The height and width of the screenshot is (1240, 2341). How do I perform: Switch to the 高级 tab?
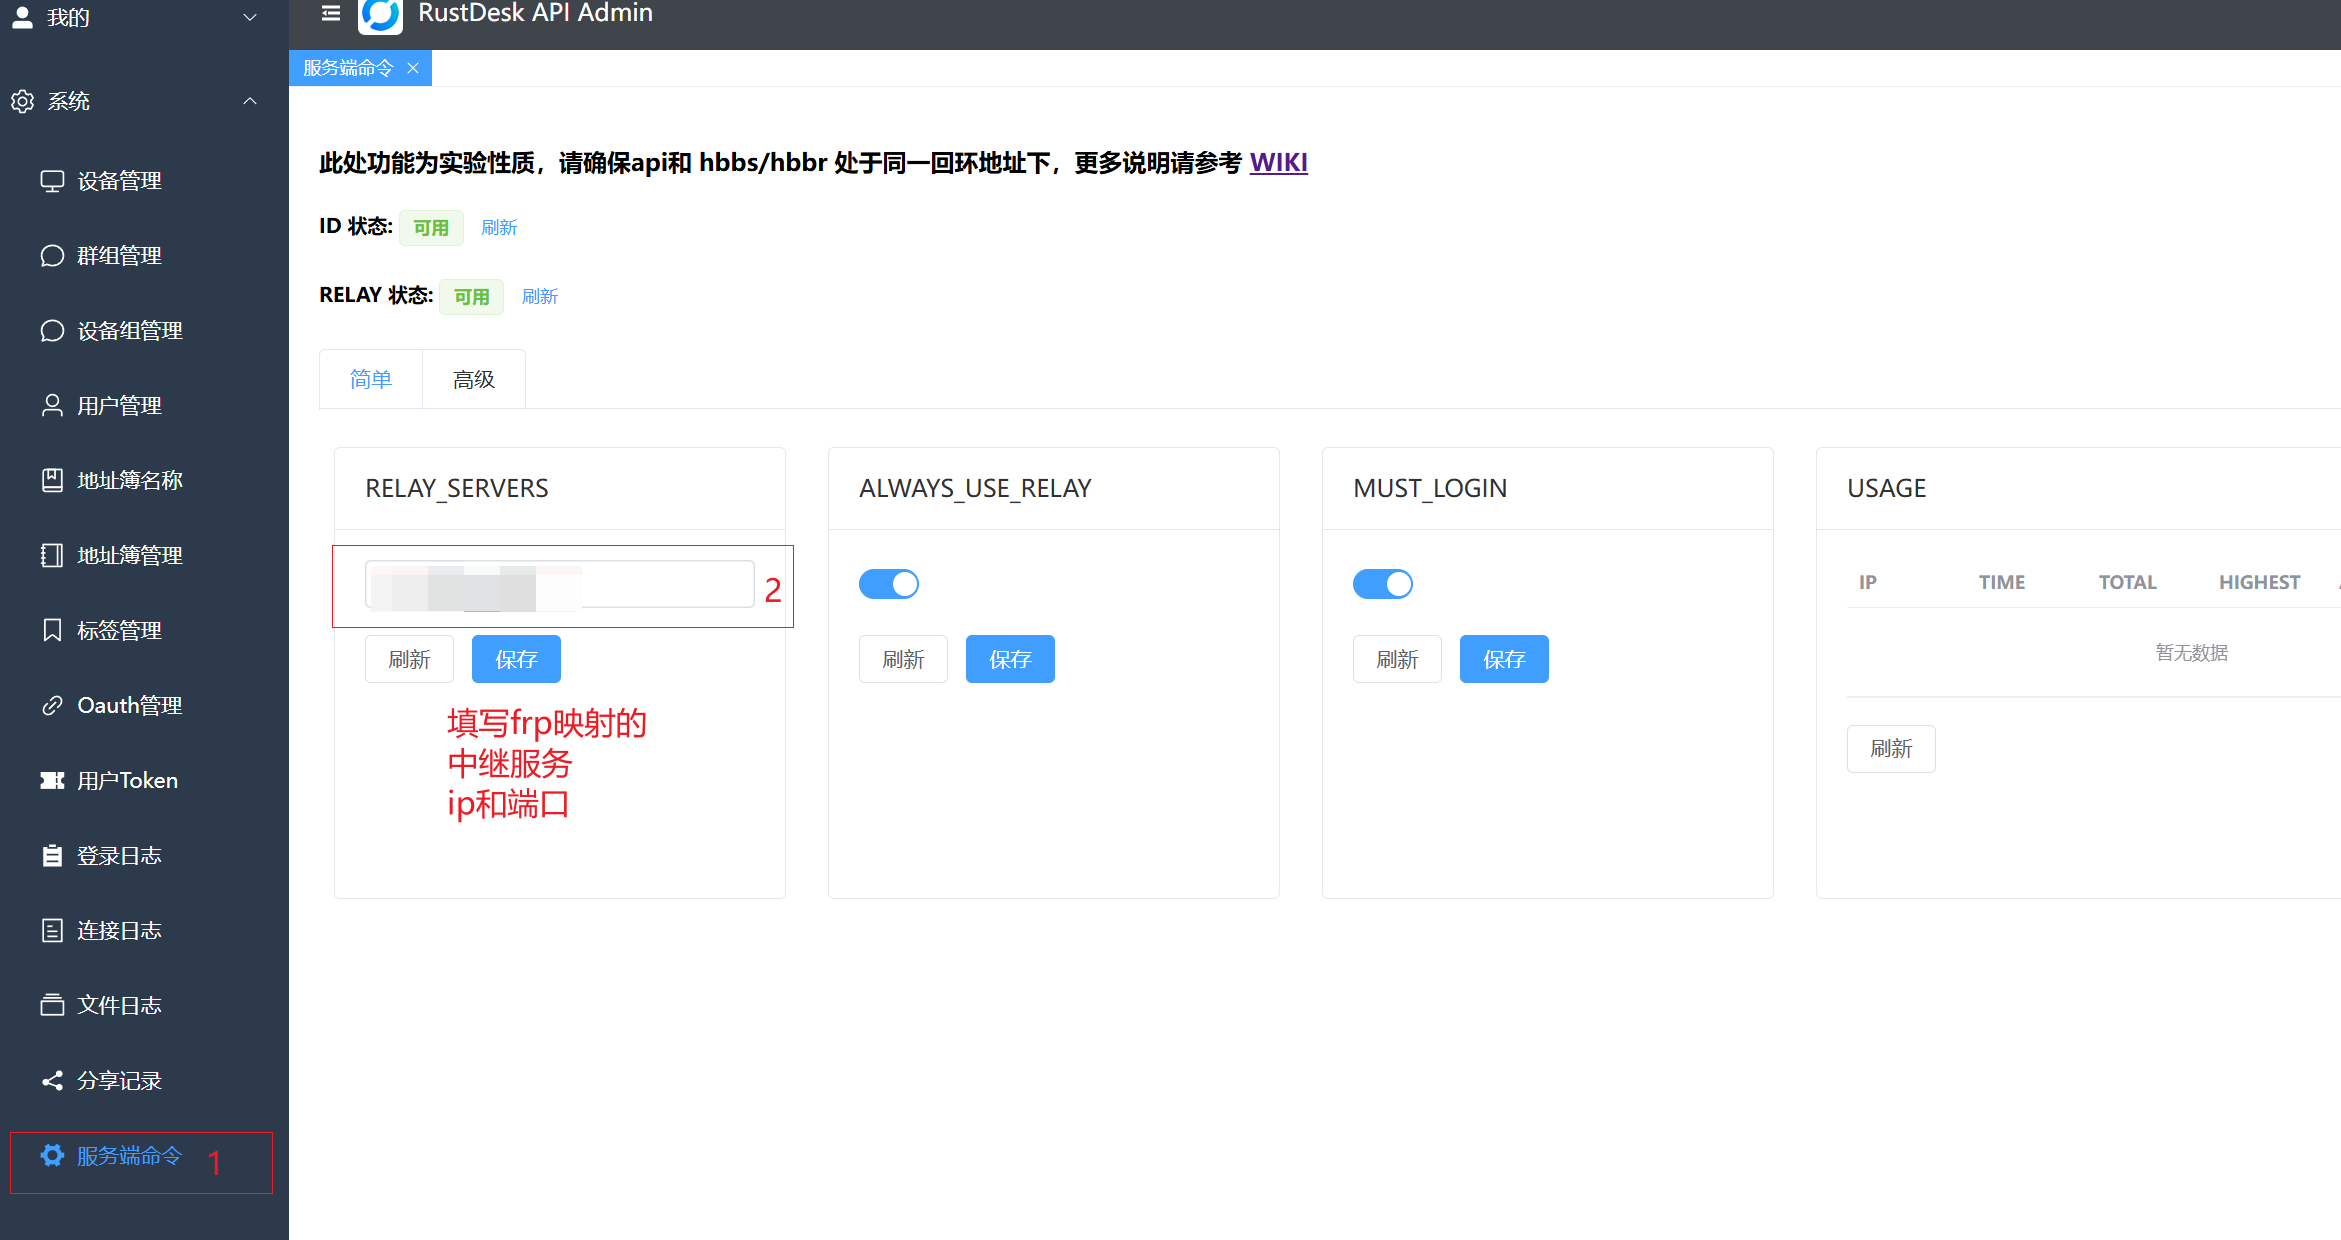pyautogui.click(x=473, y=379)
